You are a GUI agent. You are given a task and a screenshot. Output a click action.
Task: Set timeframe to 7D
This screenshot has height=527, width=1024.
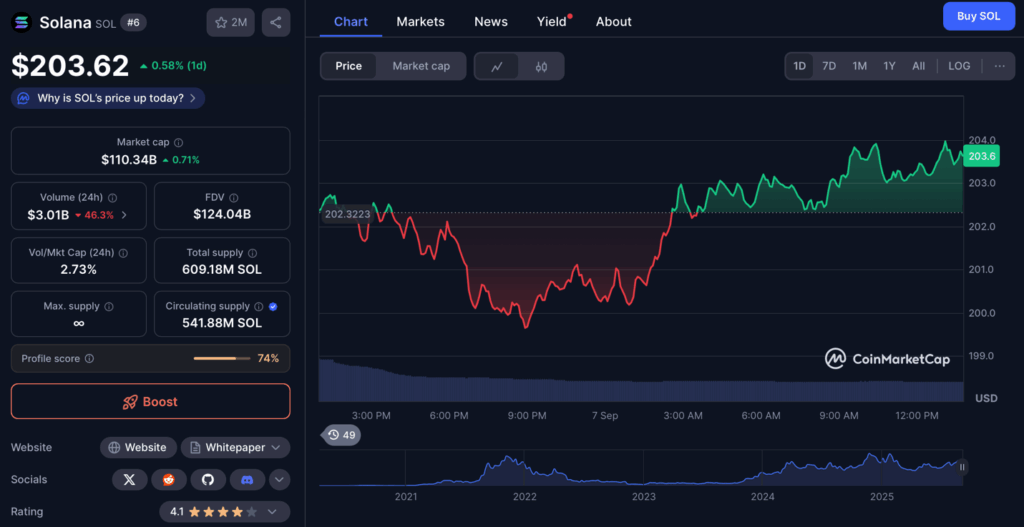pos(829,66)
